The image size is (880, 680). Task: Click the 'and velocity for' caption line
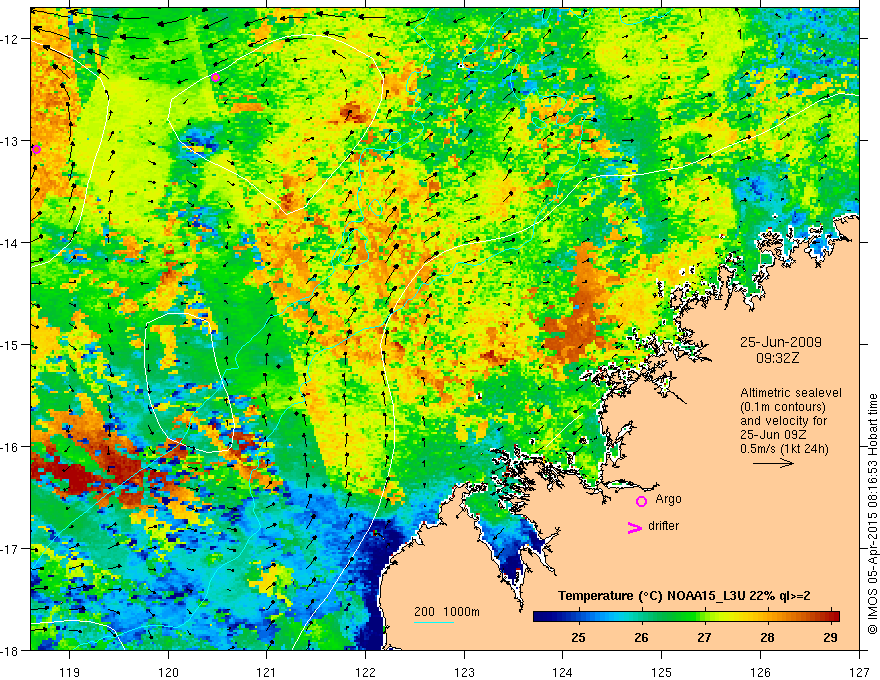(x=783, y=421)
